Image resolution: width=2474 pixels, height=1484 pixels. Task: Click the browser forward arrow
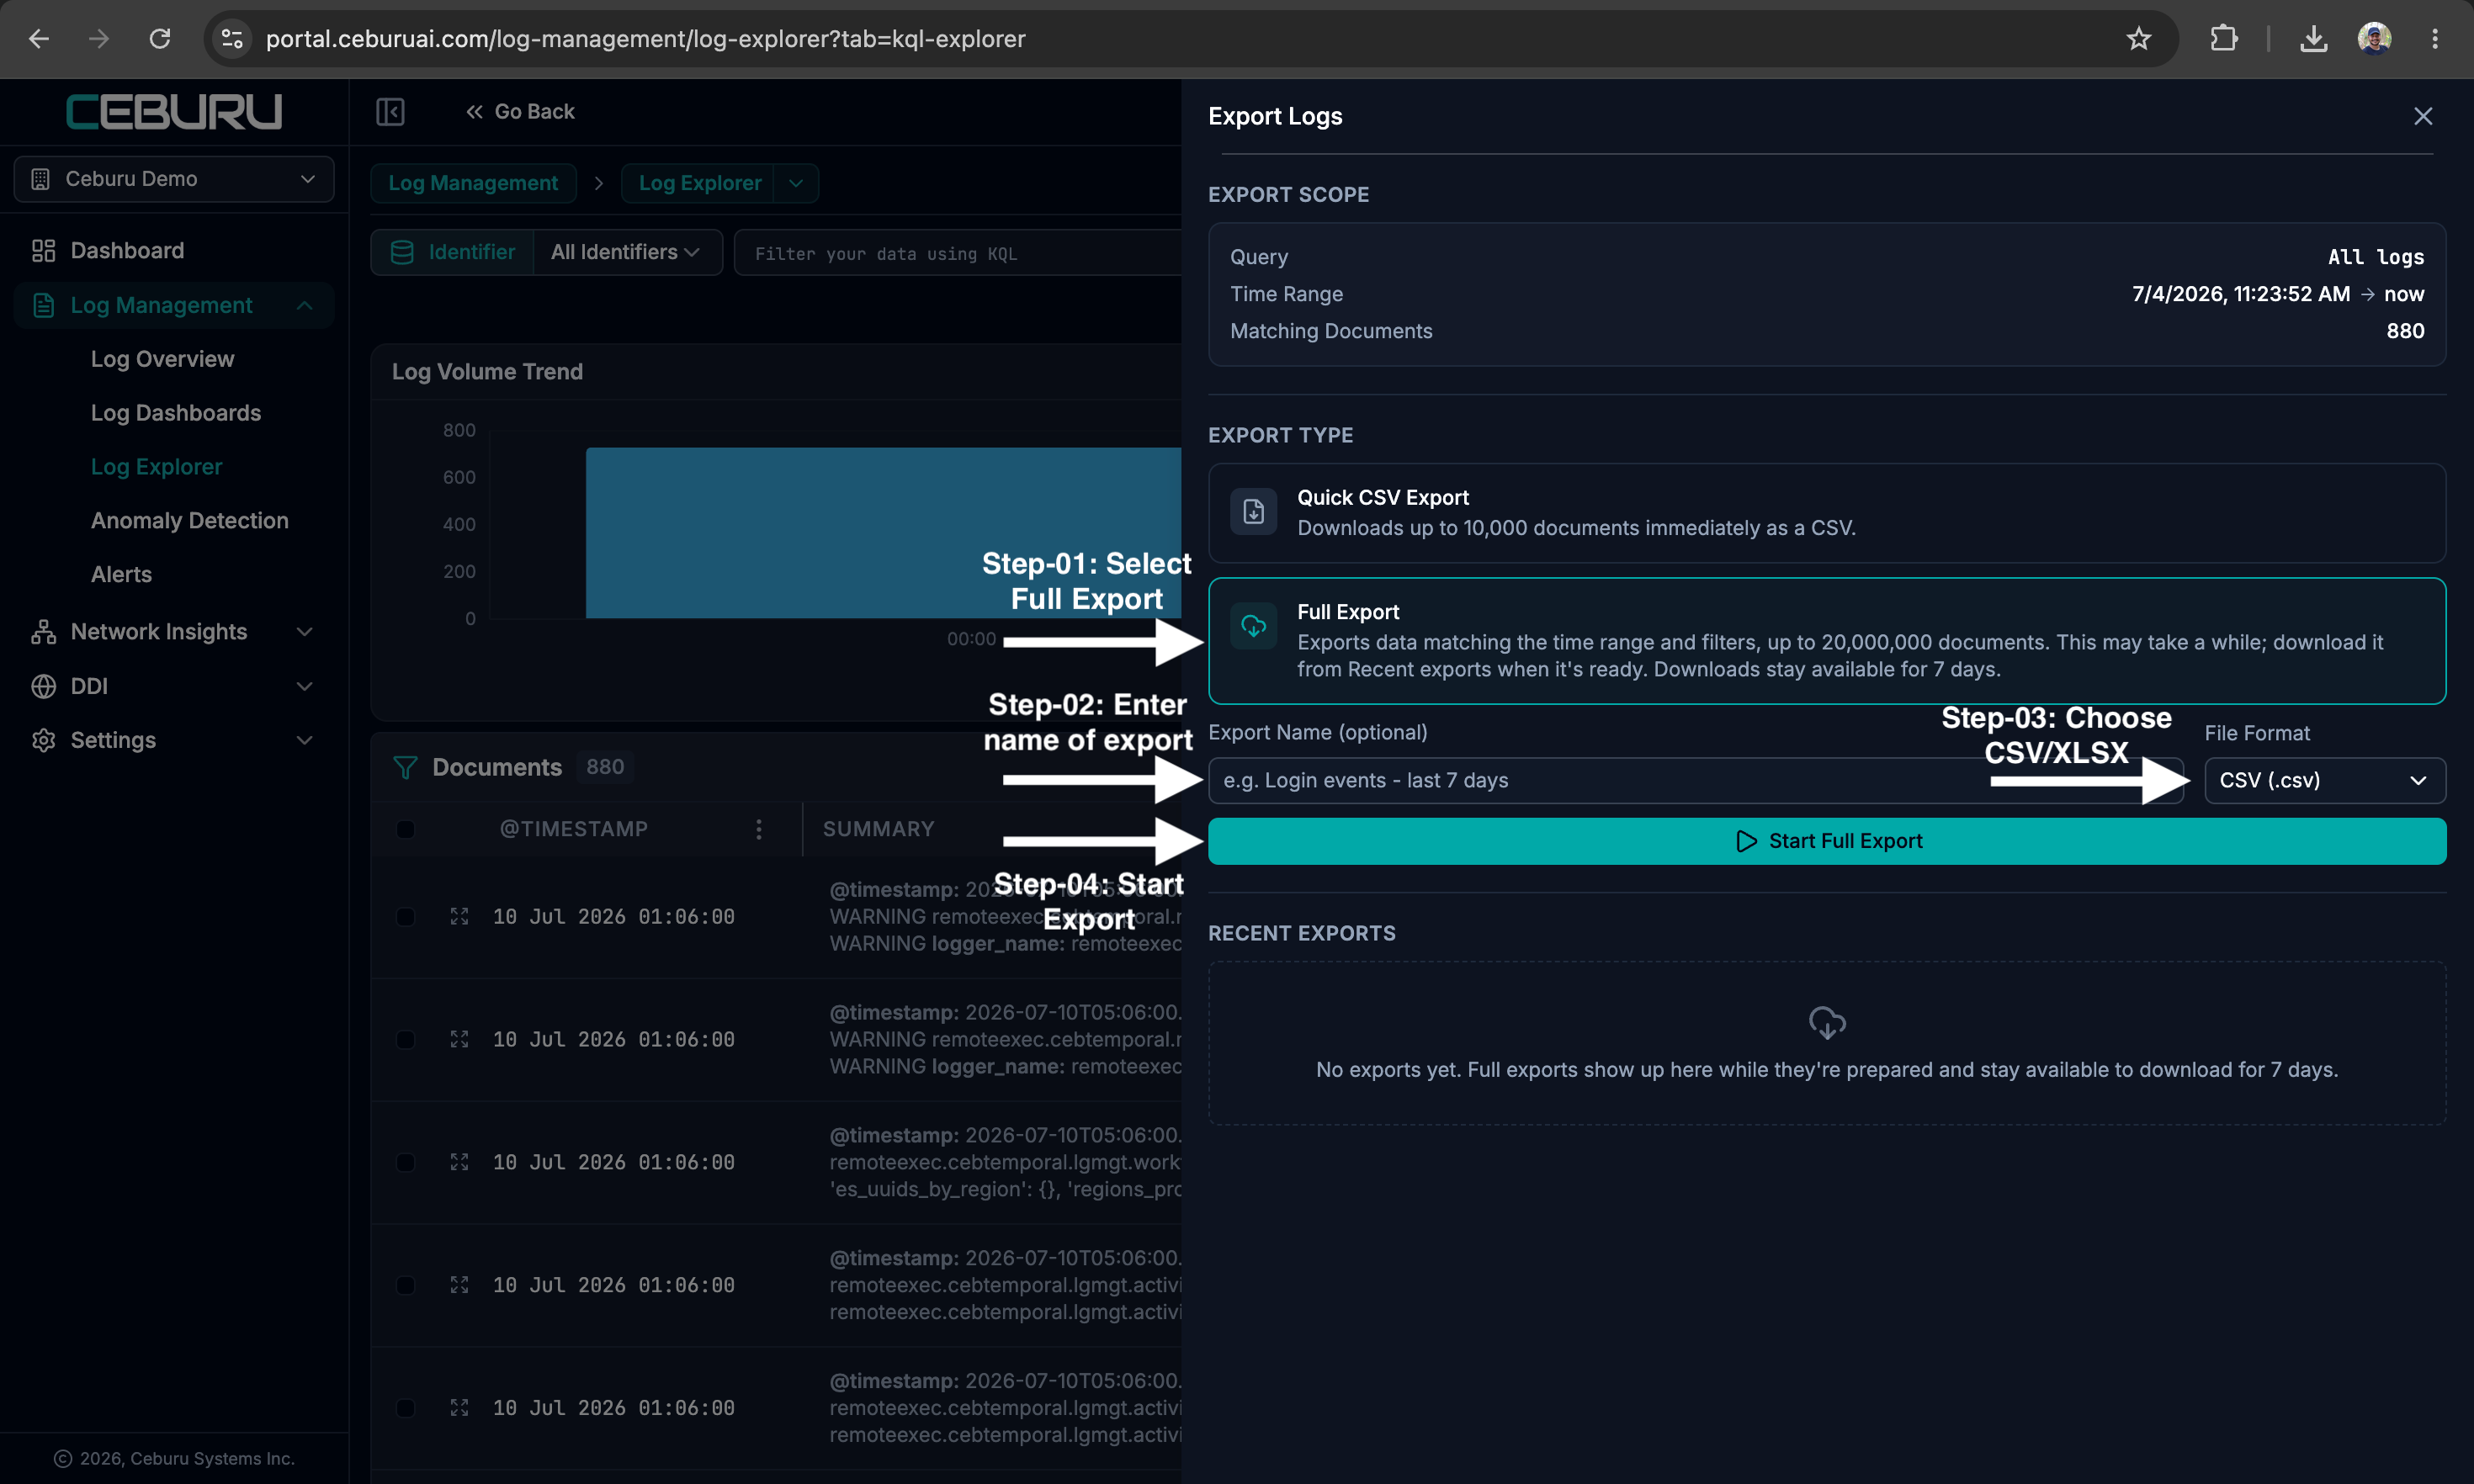98,39
